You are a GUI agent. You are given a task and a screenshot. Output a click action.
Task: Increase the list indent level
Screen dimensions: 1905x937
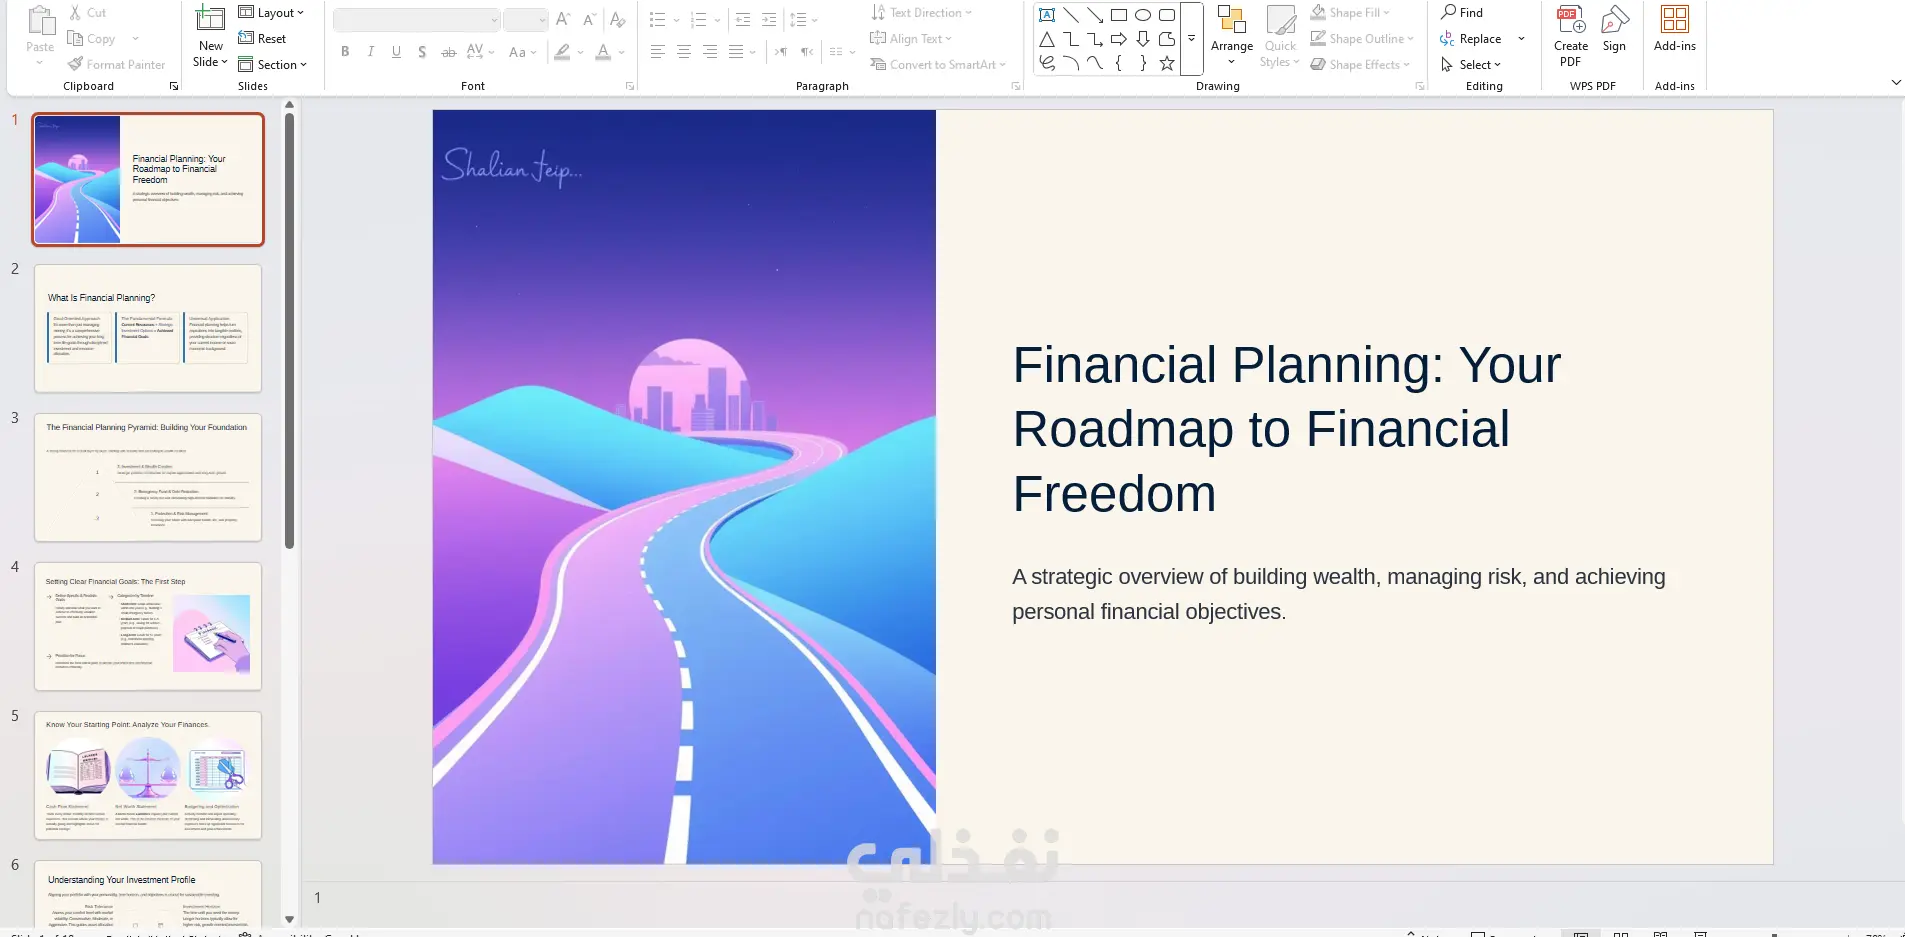(768, 20)
